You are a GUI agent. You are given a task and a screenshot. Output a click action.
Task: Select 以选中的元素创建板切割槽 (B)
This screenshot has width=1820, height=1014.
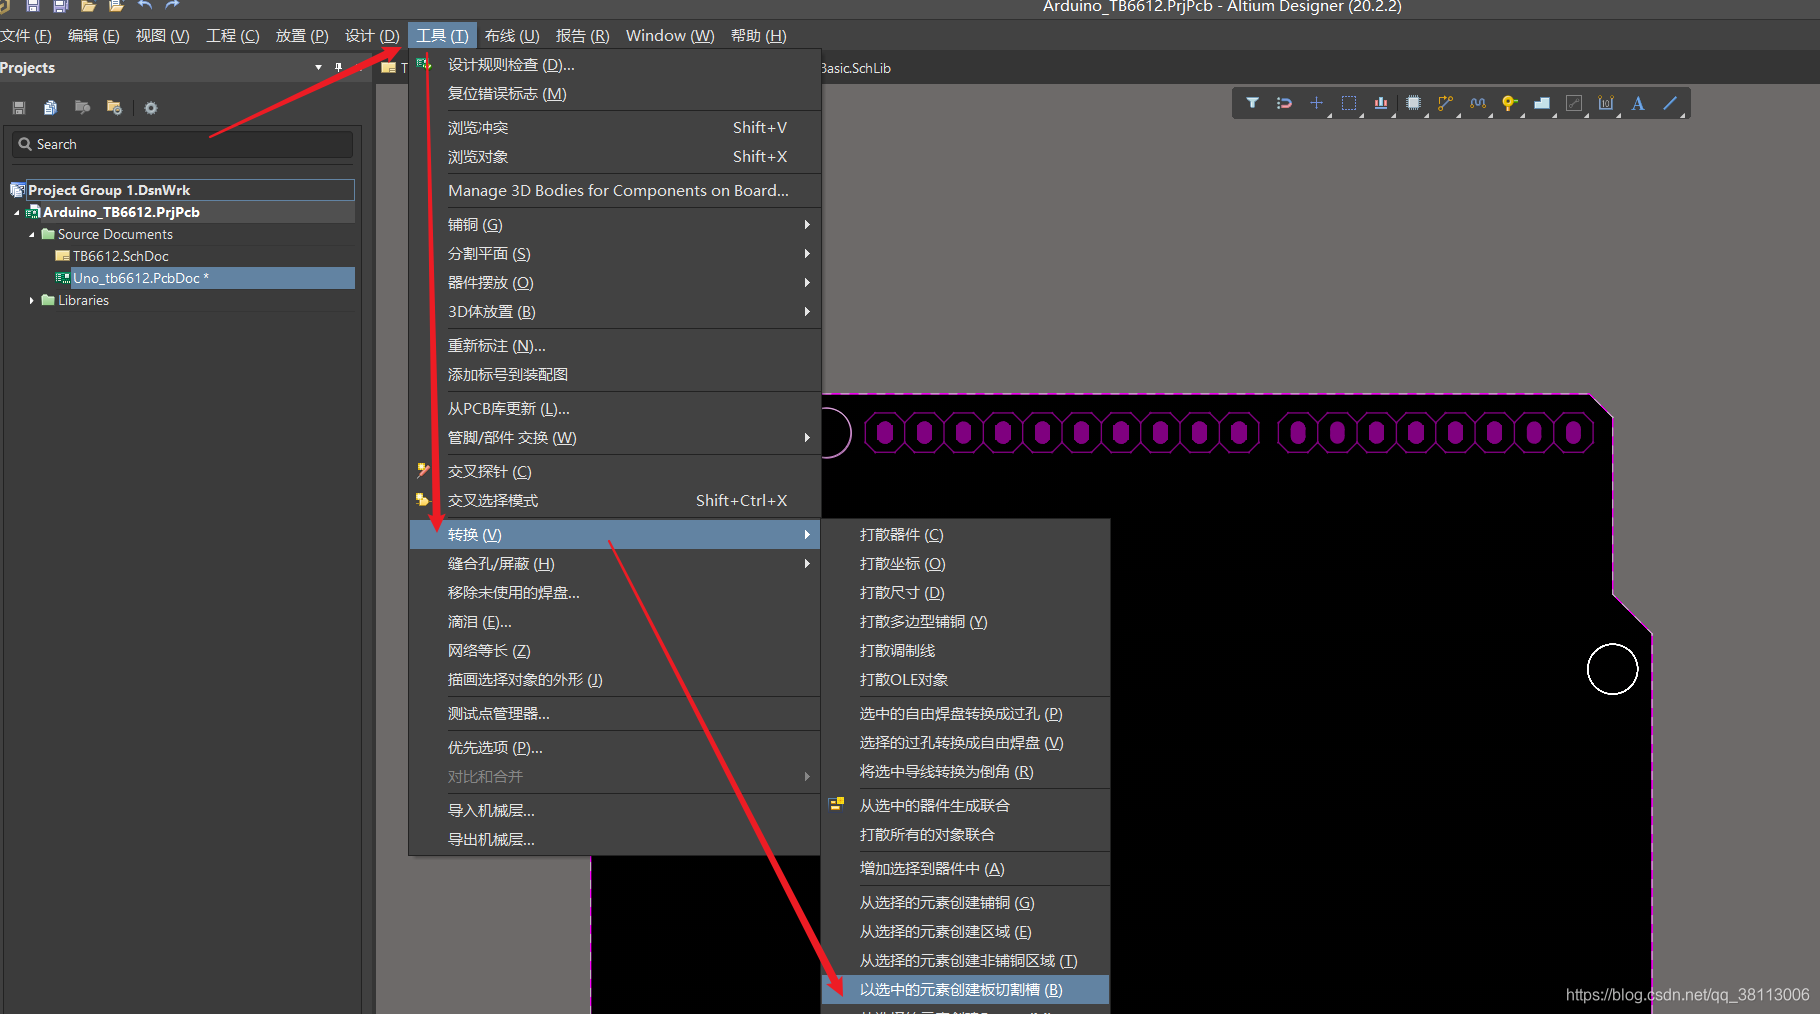click(965, 990)
